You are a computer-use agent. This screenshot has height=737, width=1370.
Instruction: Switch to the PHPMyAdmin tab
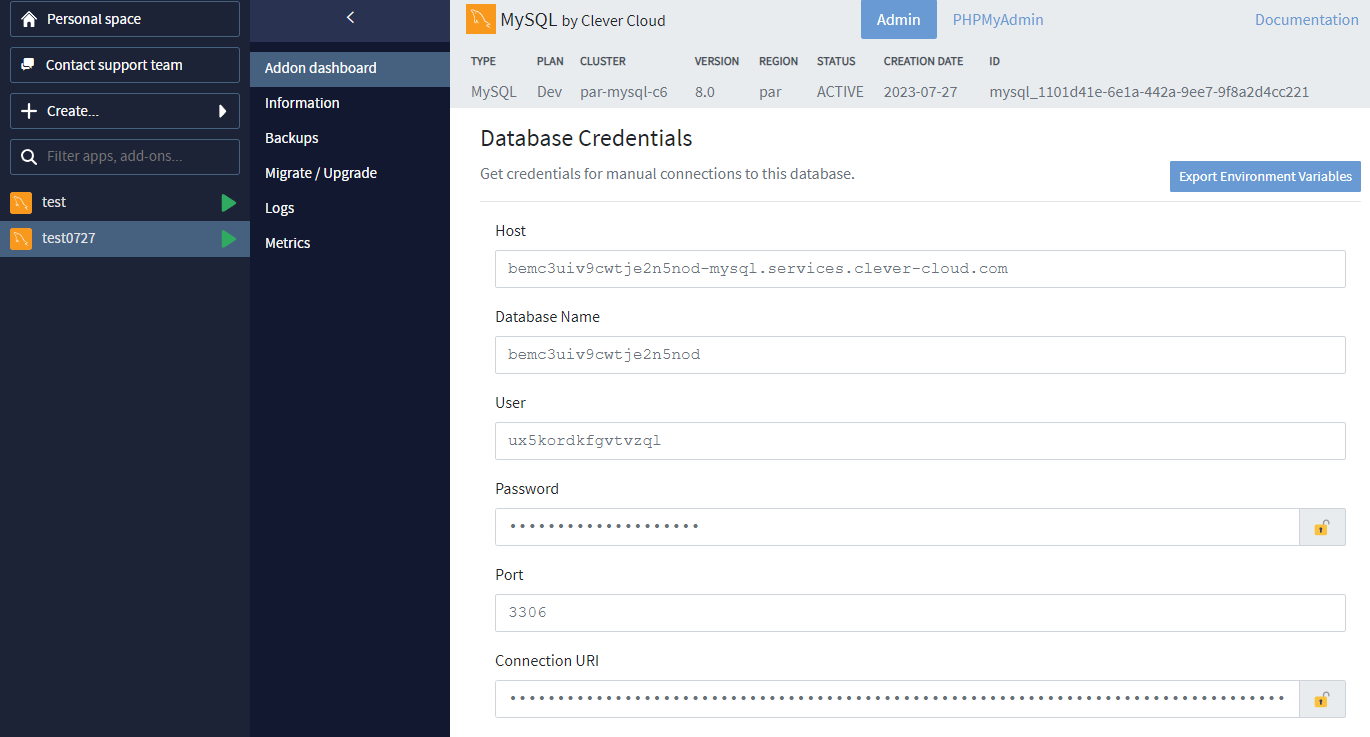pyautogui.click(x=998, y=20)
